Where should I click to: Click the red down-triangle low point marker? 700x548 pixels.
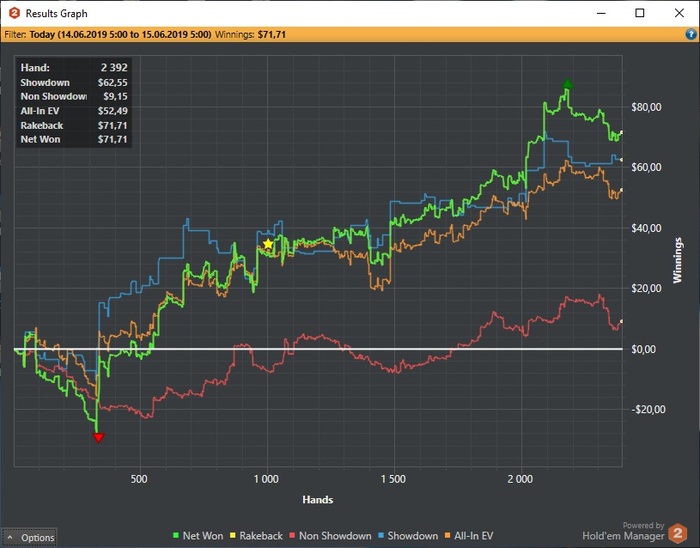coord(98,437)
